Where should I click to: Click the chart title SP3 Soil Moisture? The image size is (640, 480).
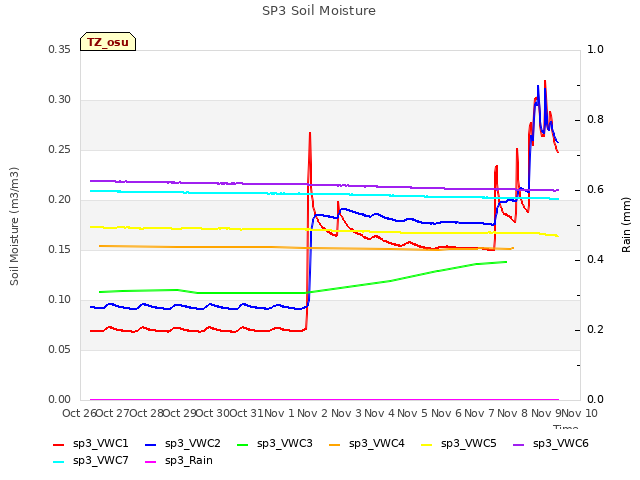tap(319, 11)
